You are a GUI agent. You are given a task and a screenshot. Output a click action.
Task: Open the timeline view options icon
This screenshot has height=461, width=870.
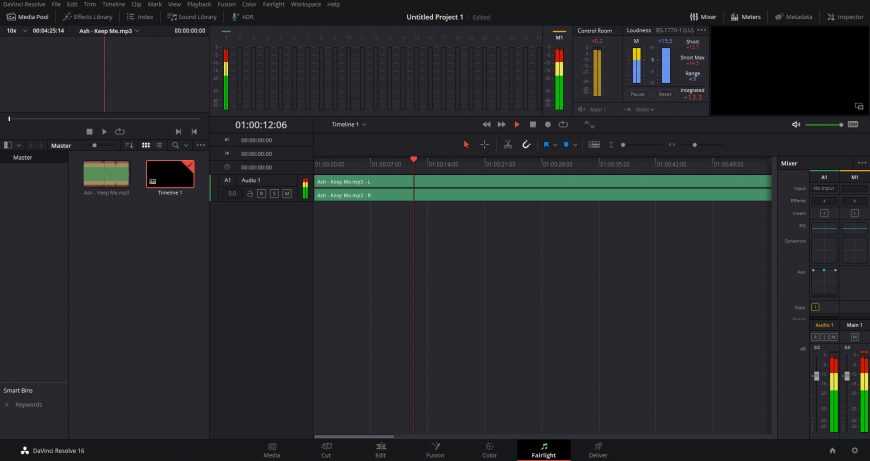point(594,145)
